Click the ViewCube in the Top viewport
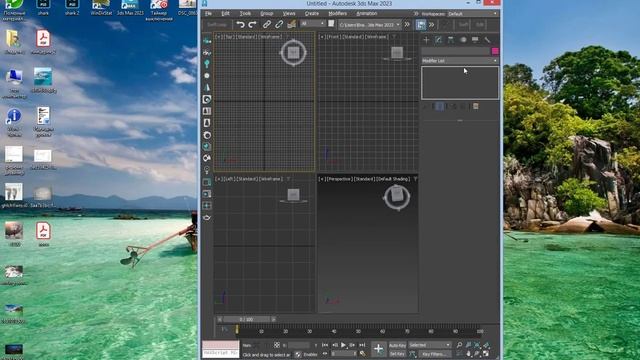 293,52
